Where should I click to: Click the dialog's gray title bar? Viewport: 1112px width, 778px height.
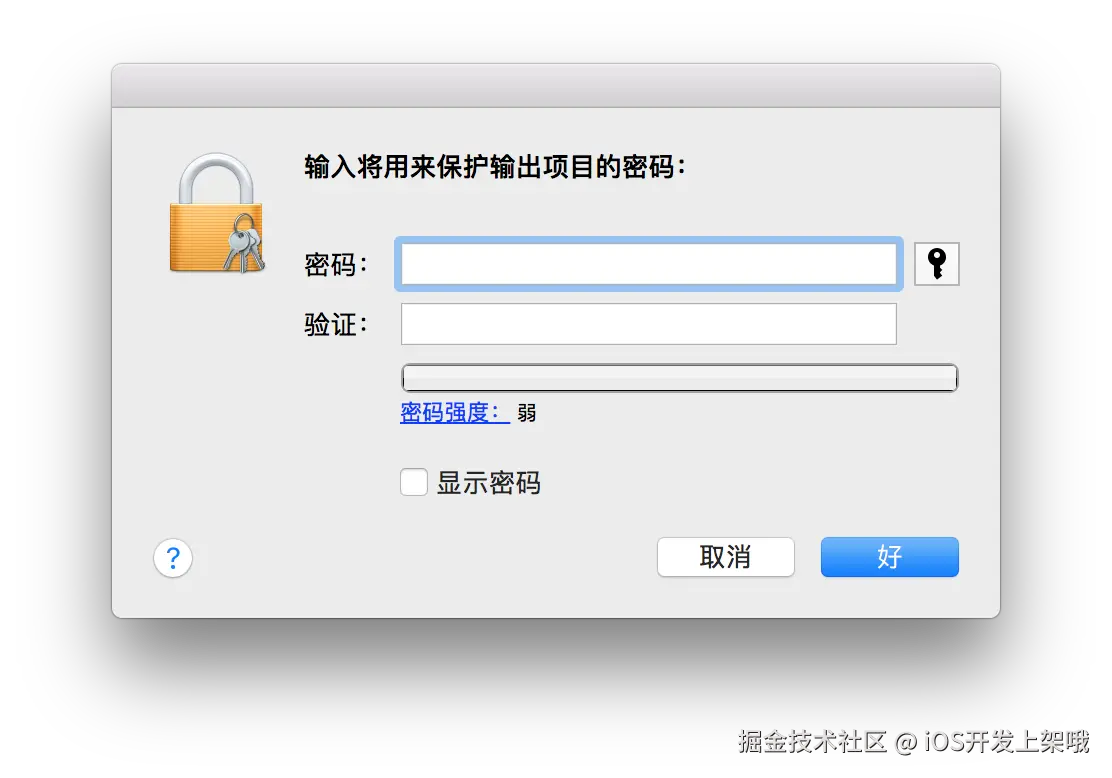(556, 86)
